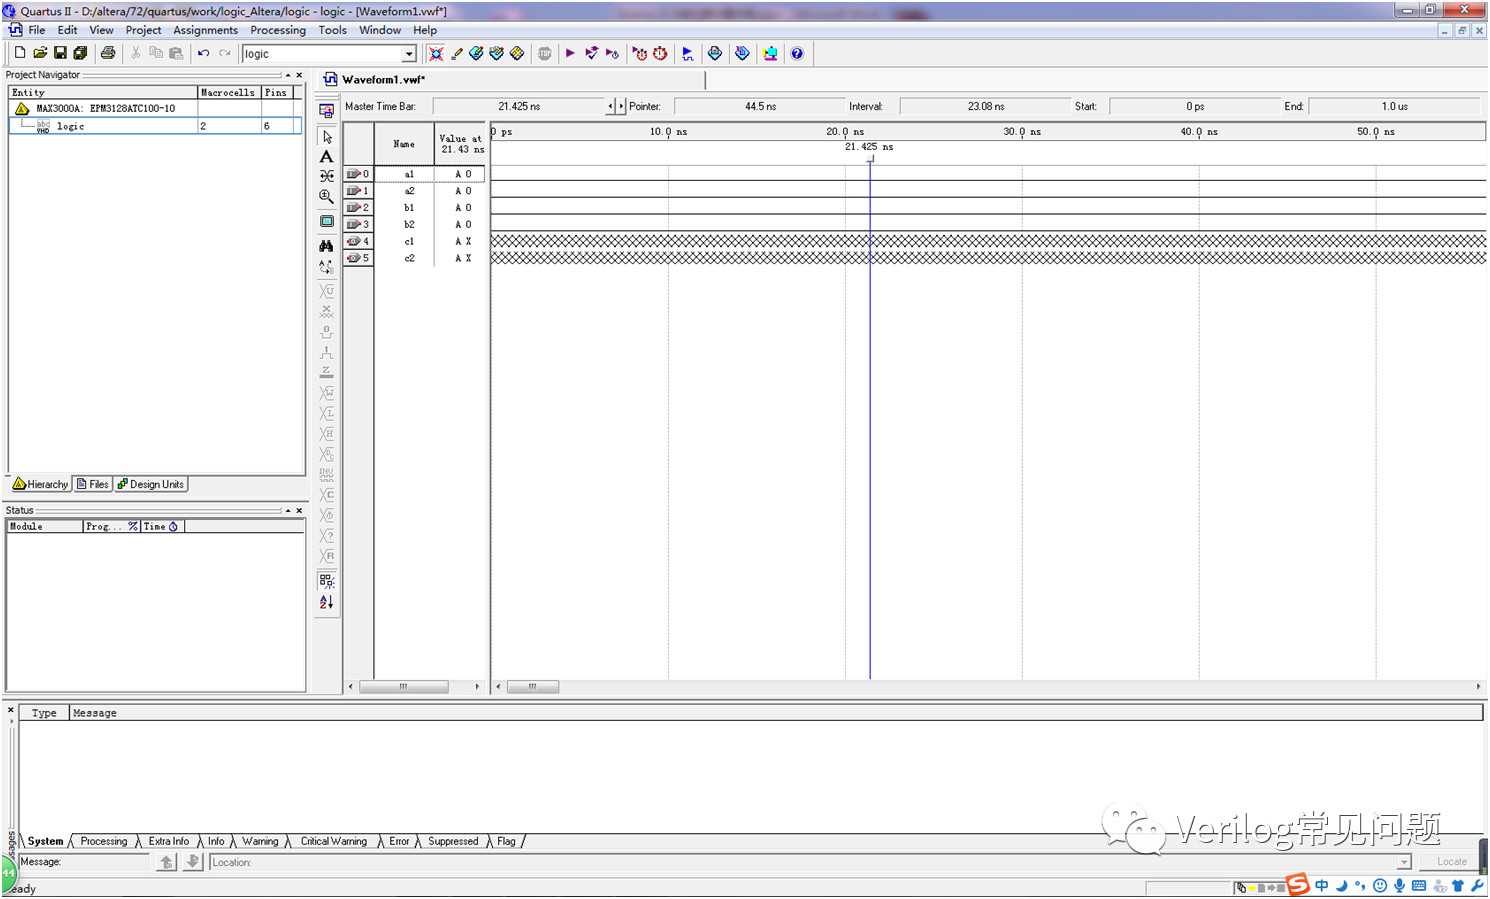Click the stop processing icon in toolbar
1490x899 pixels.
click(544, 53)
